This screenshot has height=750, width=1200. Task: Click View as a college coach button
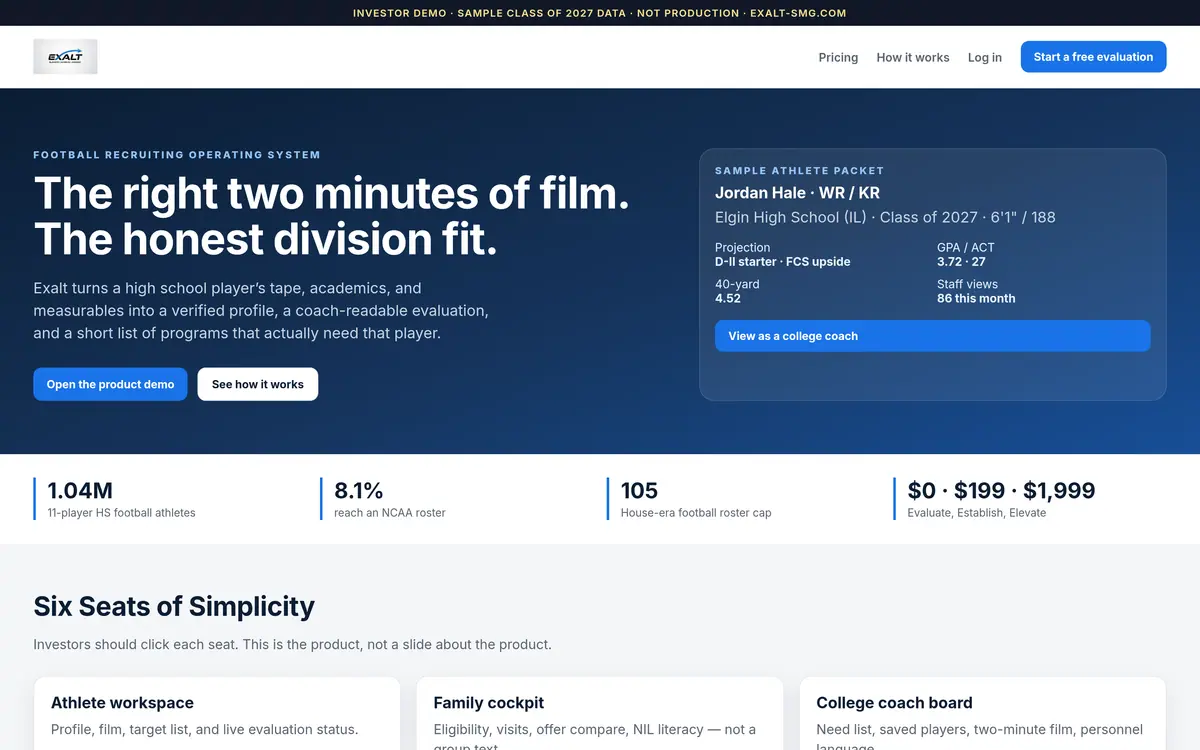pyautogui.click(x=932, y=336)
